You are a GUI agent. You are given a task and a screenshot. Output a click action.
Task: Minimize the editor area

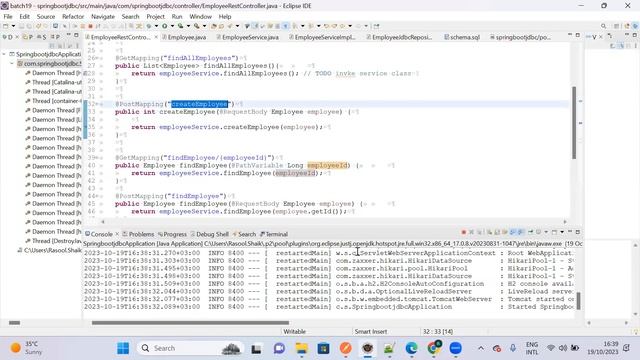(x=570, y=36)
